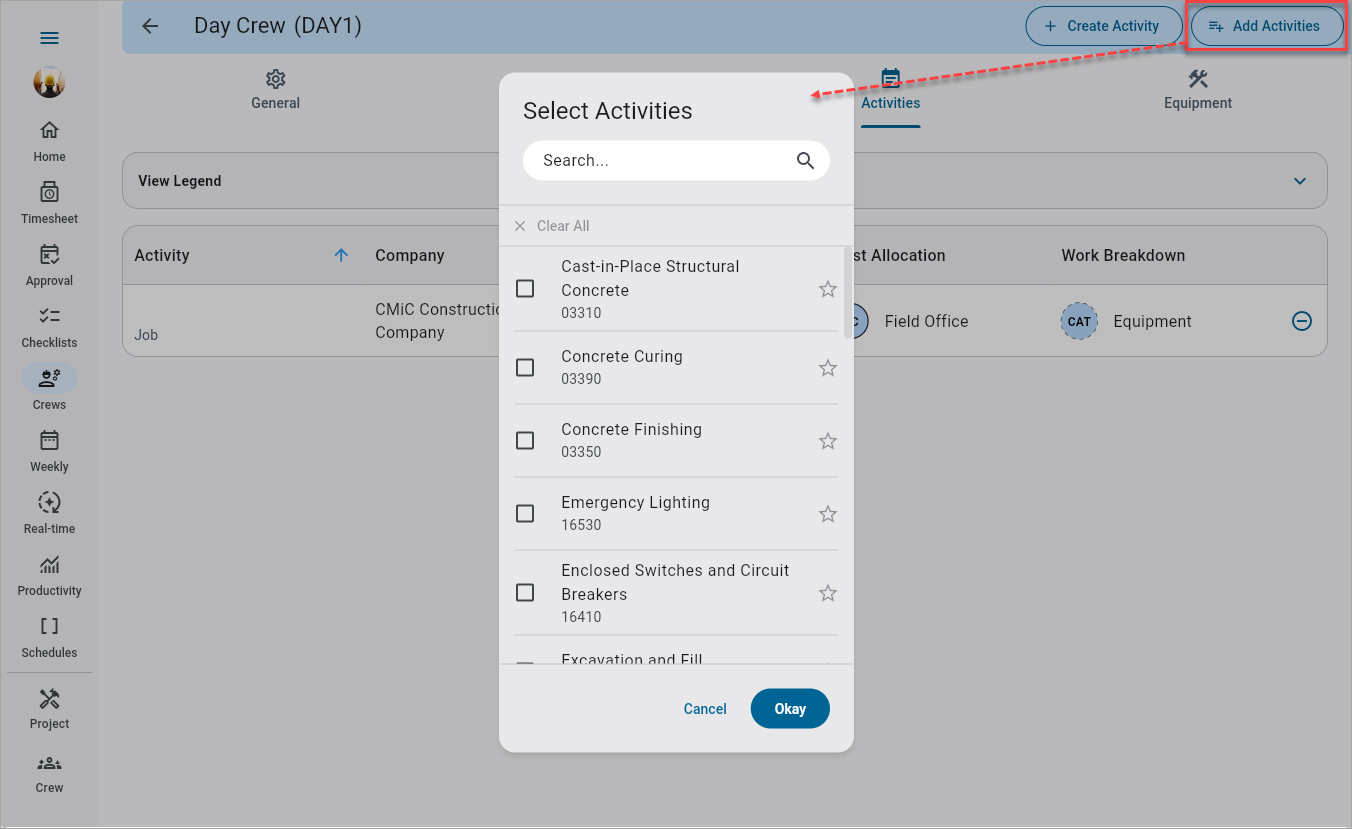Star the Emergency Lighting activity
Viewport: 1352px width, 829px height.
point(828,514)
